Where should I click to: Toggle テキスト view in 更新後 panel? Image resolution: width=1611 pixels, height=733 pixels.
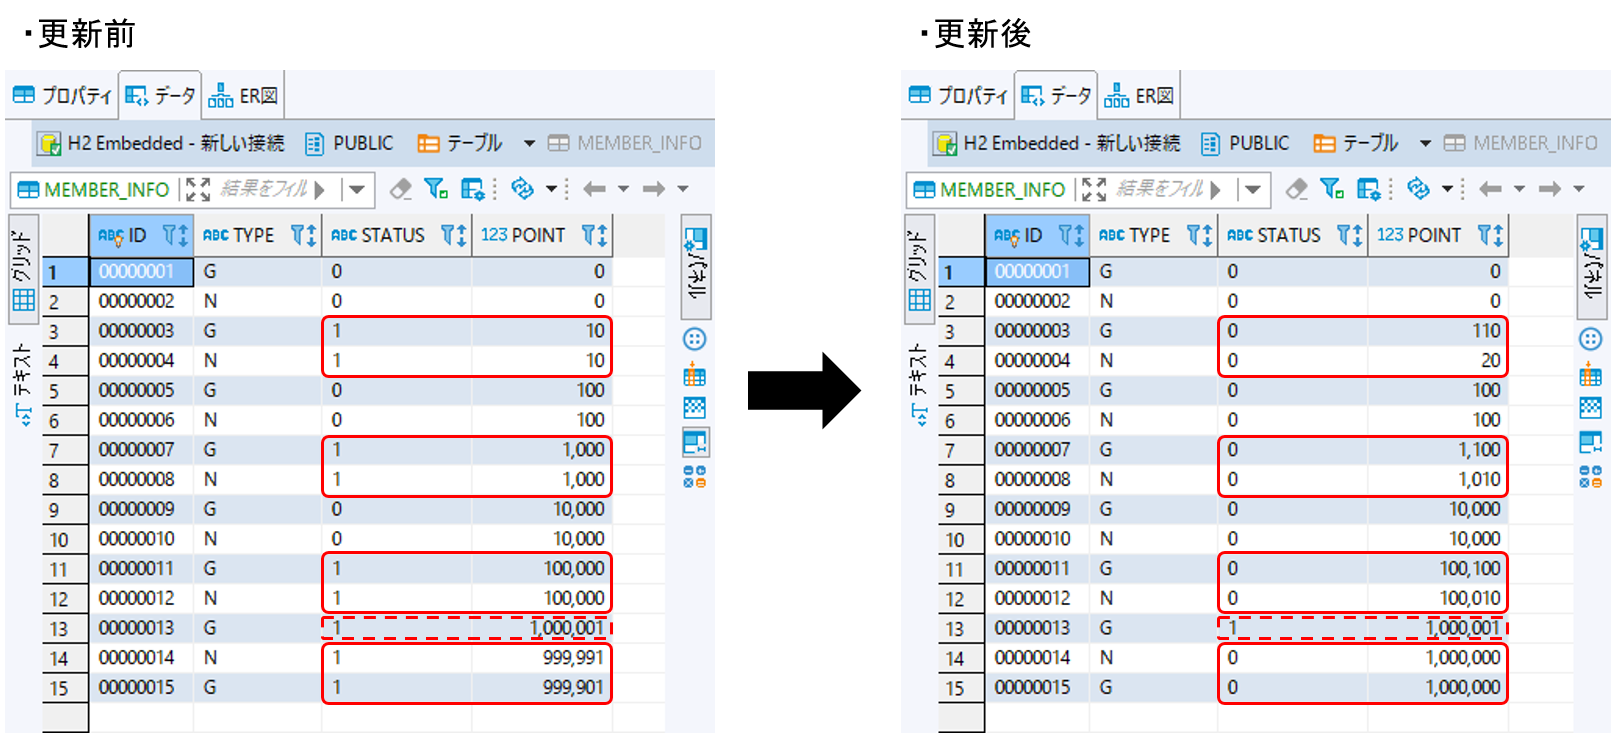pyautogui.click(x=920, y=385)
